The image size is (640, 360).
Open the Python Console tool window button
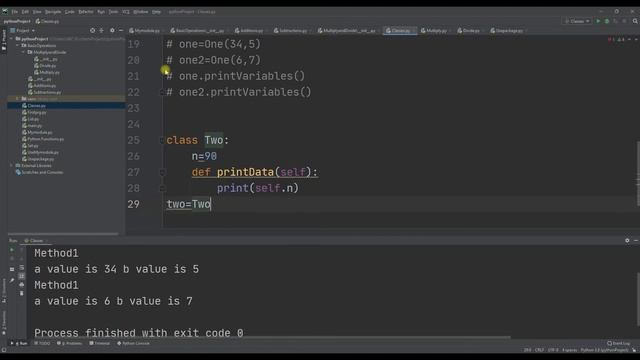[x=133, y=344]
